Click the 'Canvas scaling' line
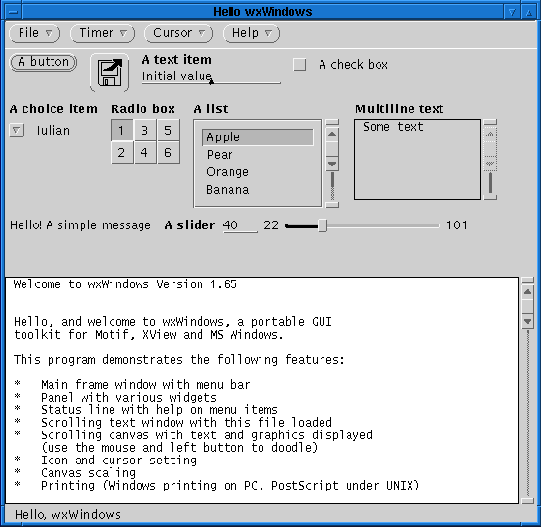Image resolution: width=541 pixels, height=529 pixels. 88,473
